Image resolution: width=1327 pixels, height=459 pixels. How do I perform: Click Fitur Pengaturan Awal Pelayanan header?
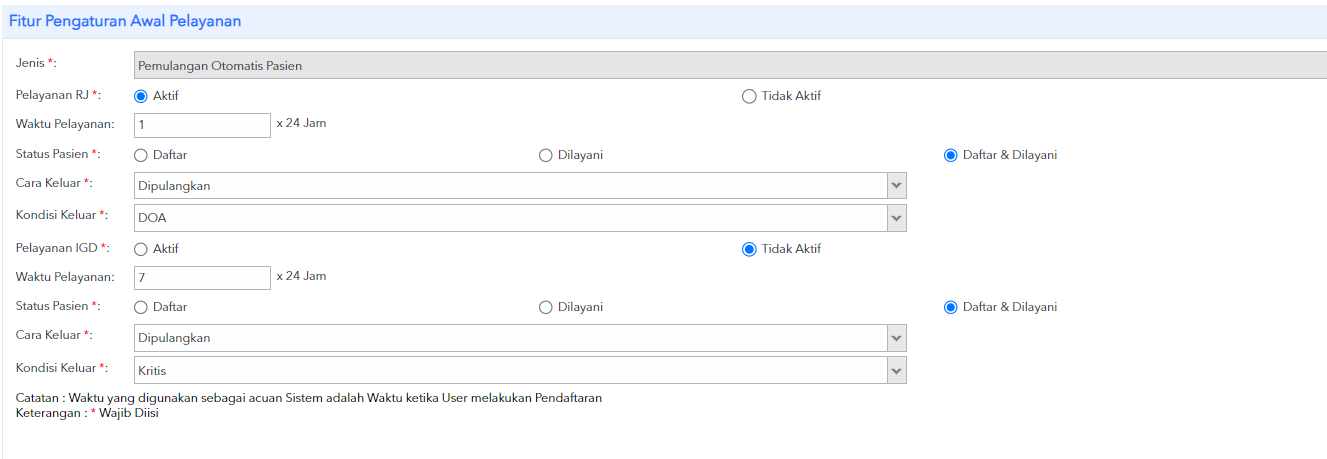click(125, 20)
